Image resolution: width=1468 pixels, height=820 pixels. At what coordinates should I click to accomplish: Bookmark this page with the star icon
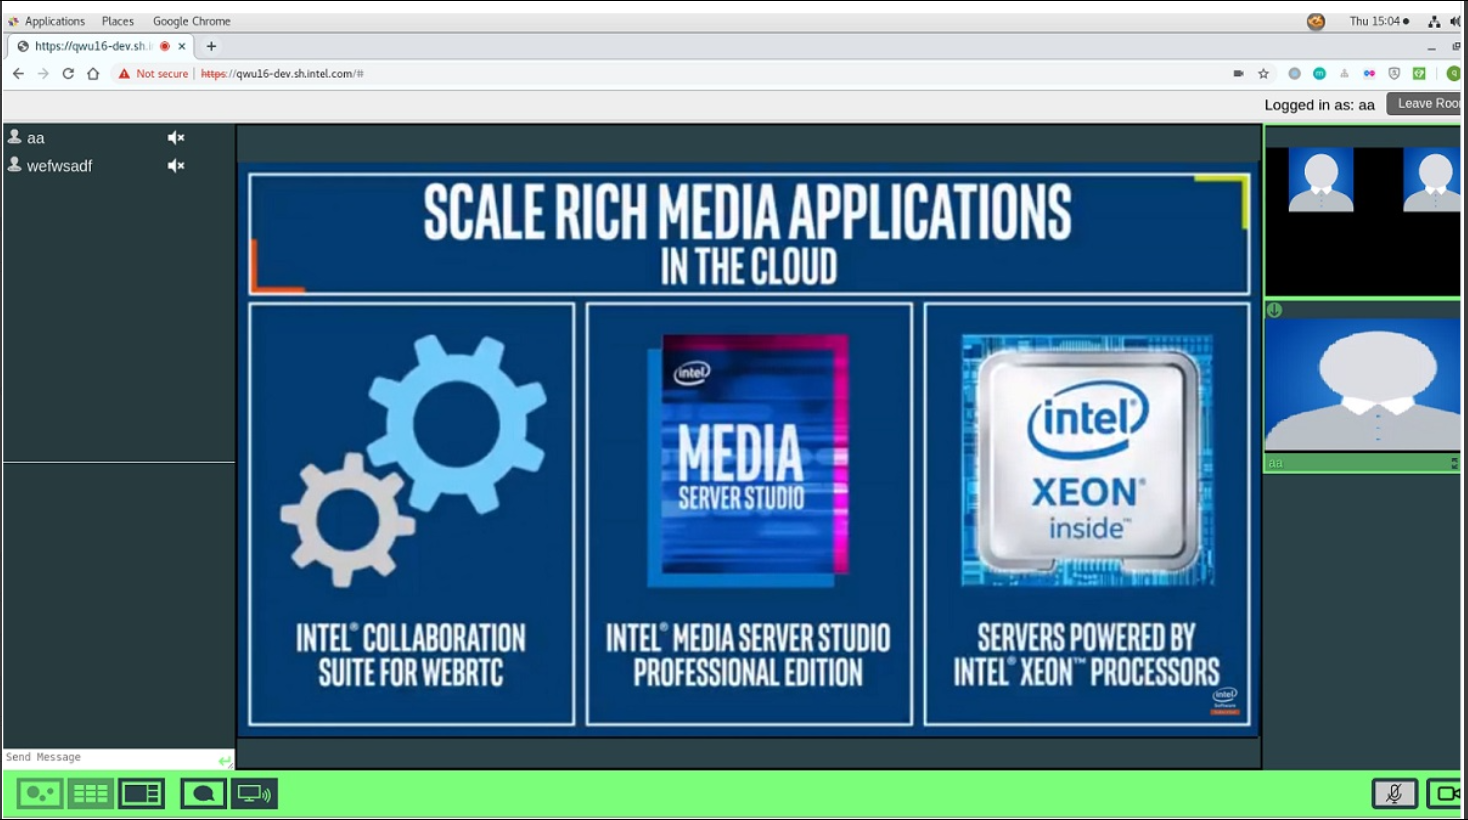click(1263, 74)
